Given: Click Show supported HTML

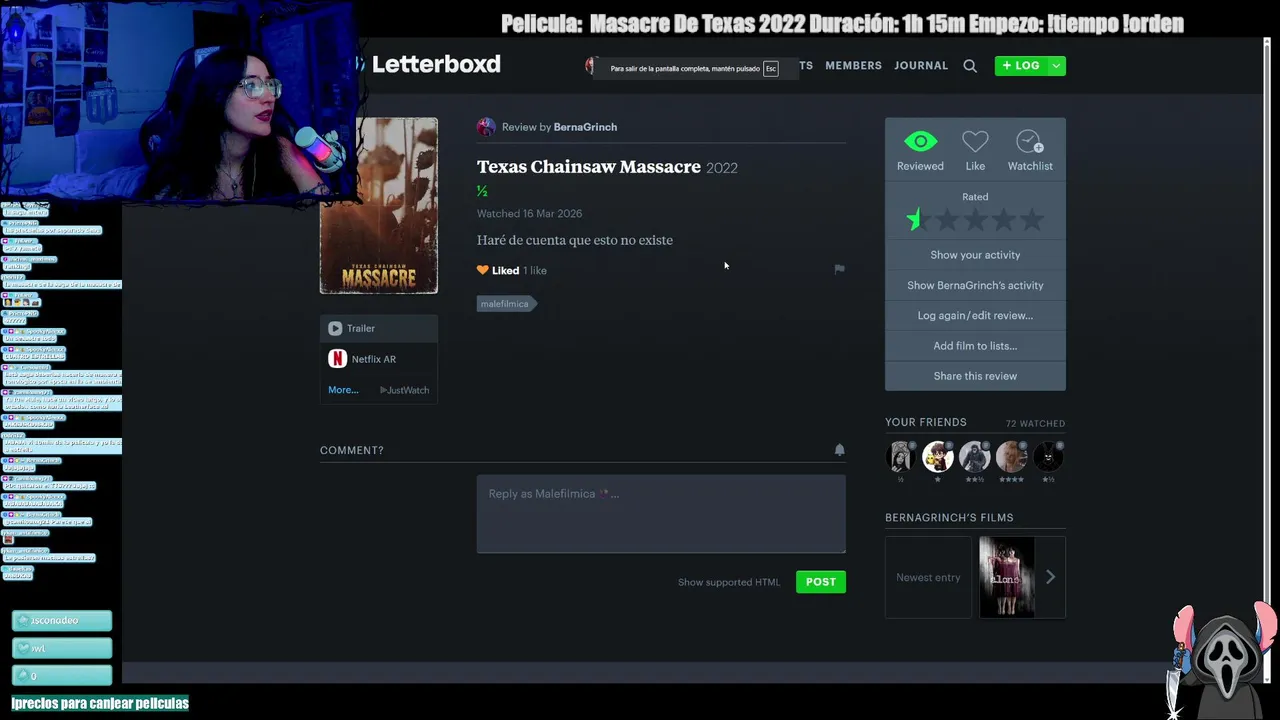Looking at the screenshot, I should [729, 582].
